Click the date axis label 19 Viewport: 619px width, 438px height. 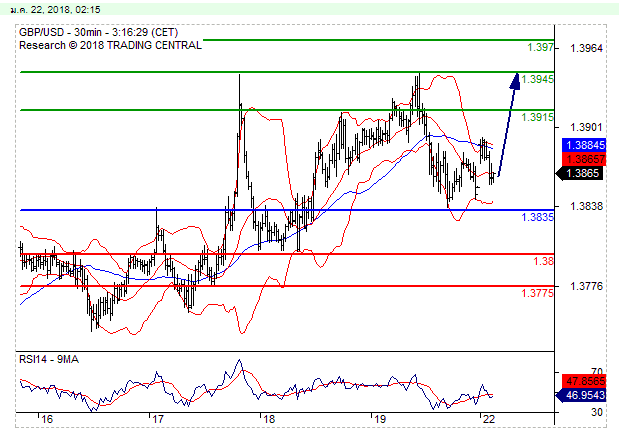(x=380, y=419)
